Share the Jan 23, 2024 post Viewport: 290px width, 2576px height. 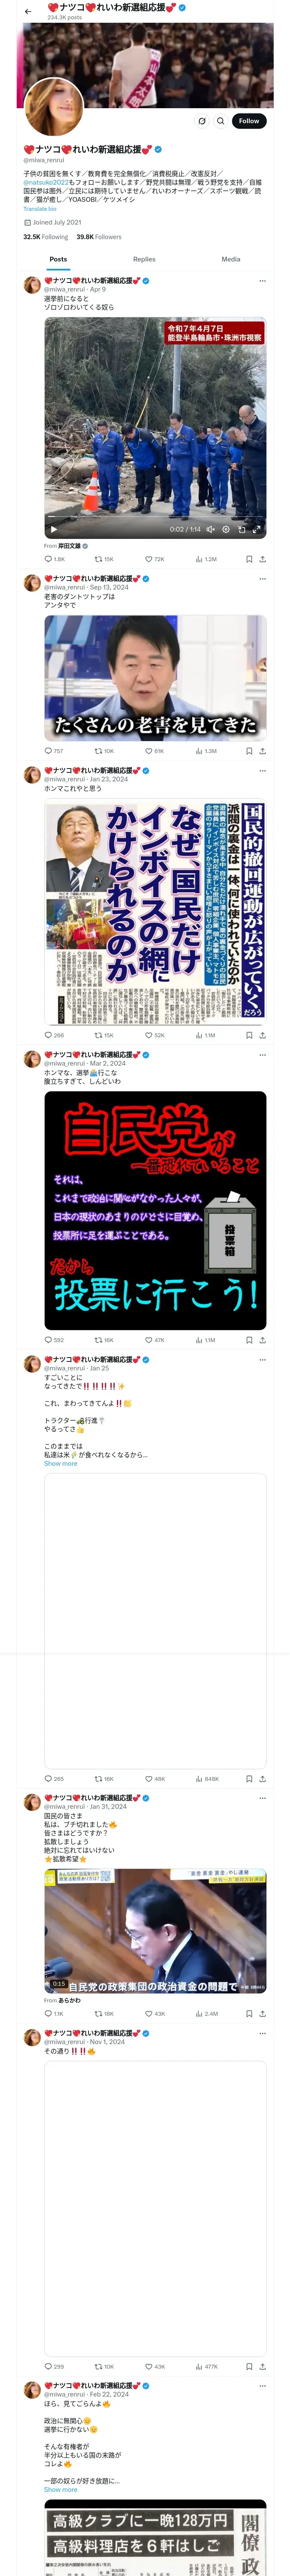click(262, 1035)
